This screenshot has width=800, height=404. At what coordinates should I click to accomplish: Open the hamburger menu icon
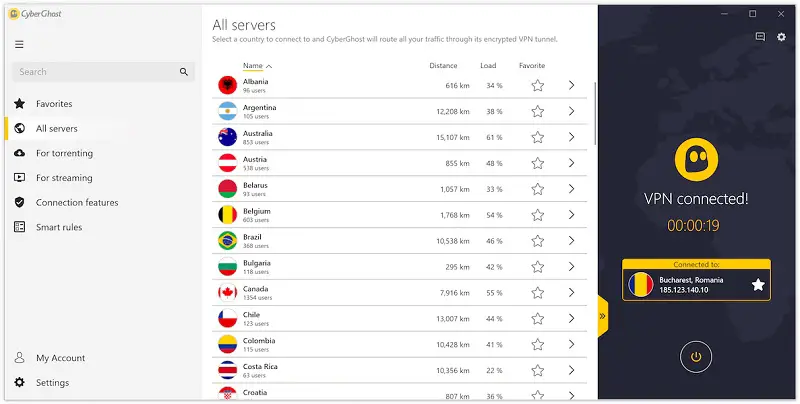click(x=19, y=44)
